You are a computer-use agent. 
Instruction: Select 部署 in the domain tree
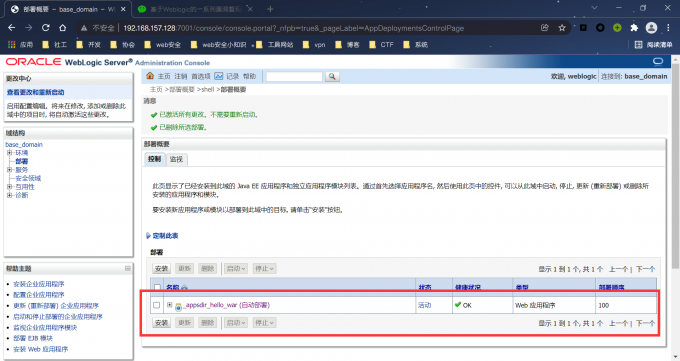click(x=22, y=161)
